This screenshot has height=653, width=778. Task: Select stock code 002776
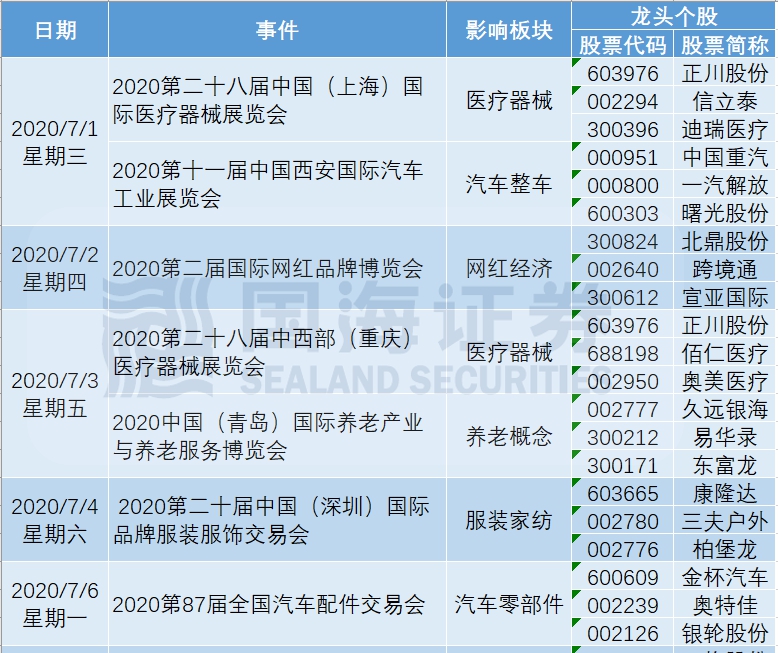coord(623,549)
